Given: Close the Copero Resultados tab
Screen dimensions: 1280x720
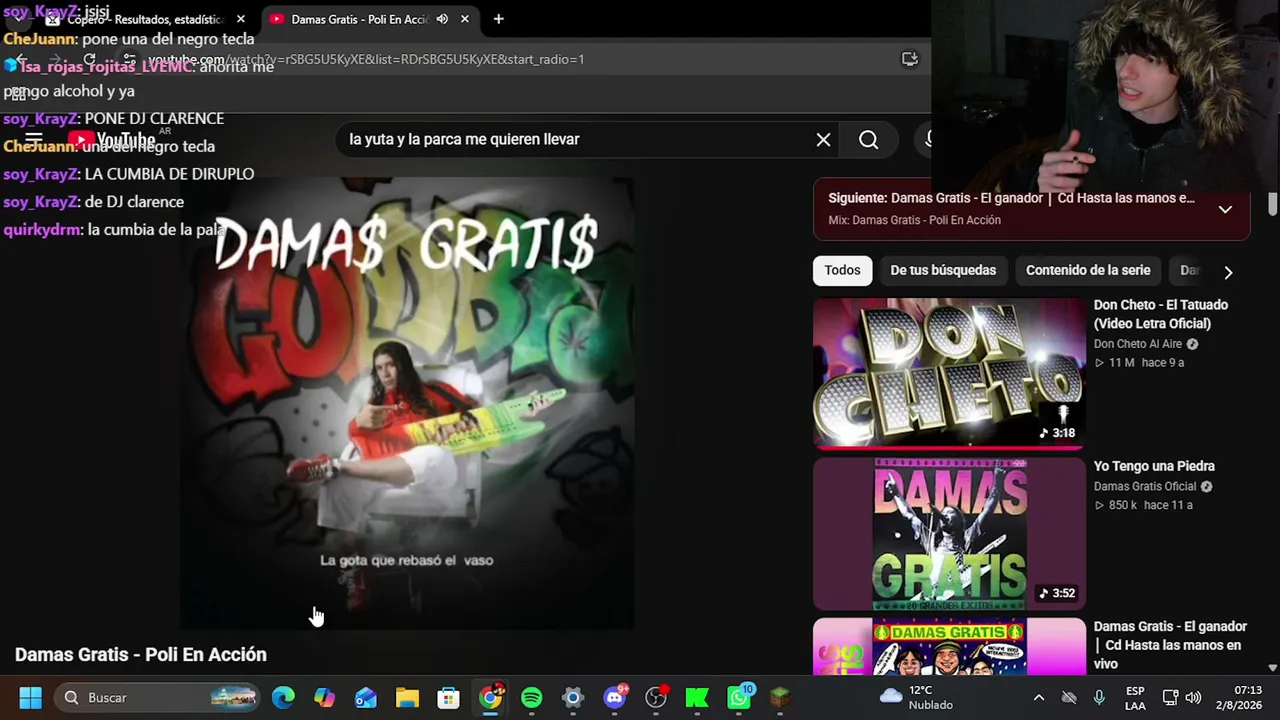Looking at the screenshot, I should pos(241,19).
